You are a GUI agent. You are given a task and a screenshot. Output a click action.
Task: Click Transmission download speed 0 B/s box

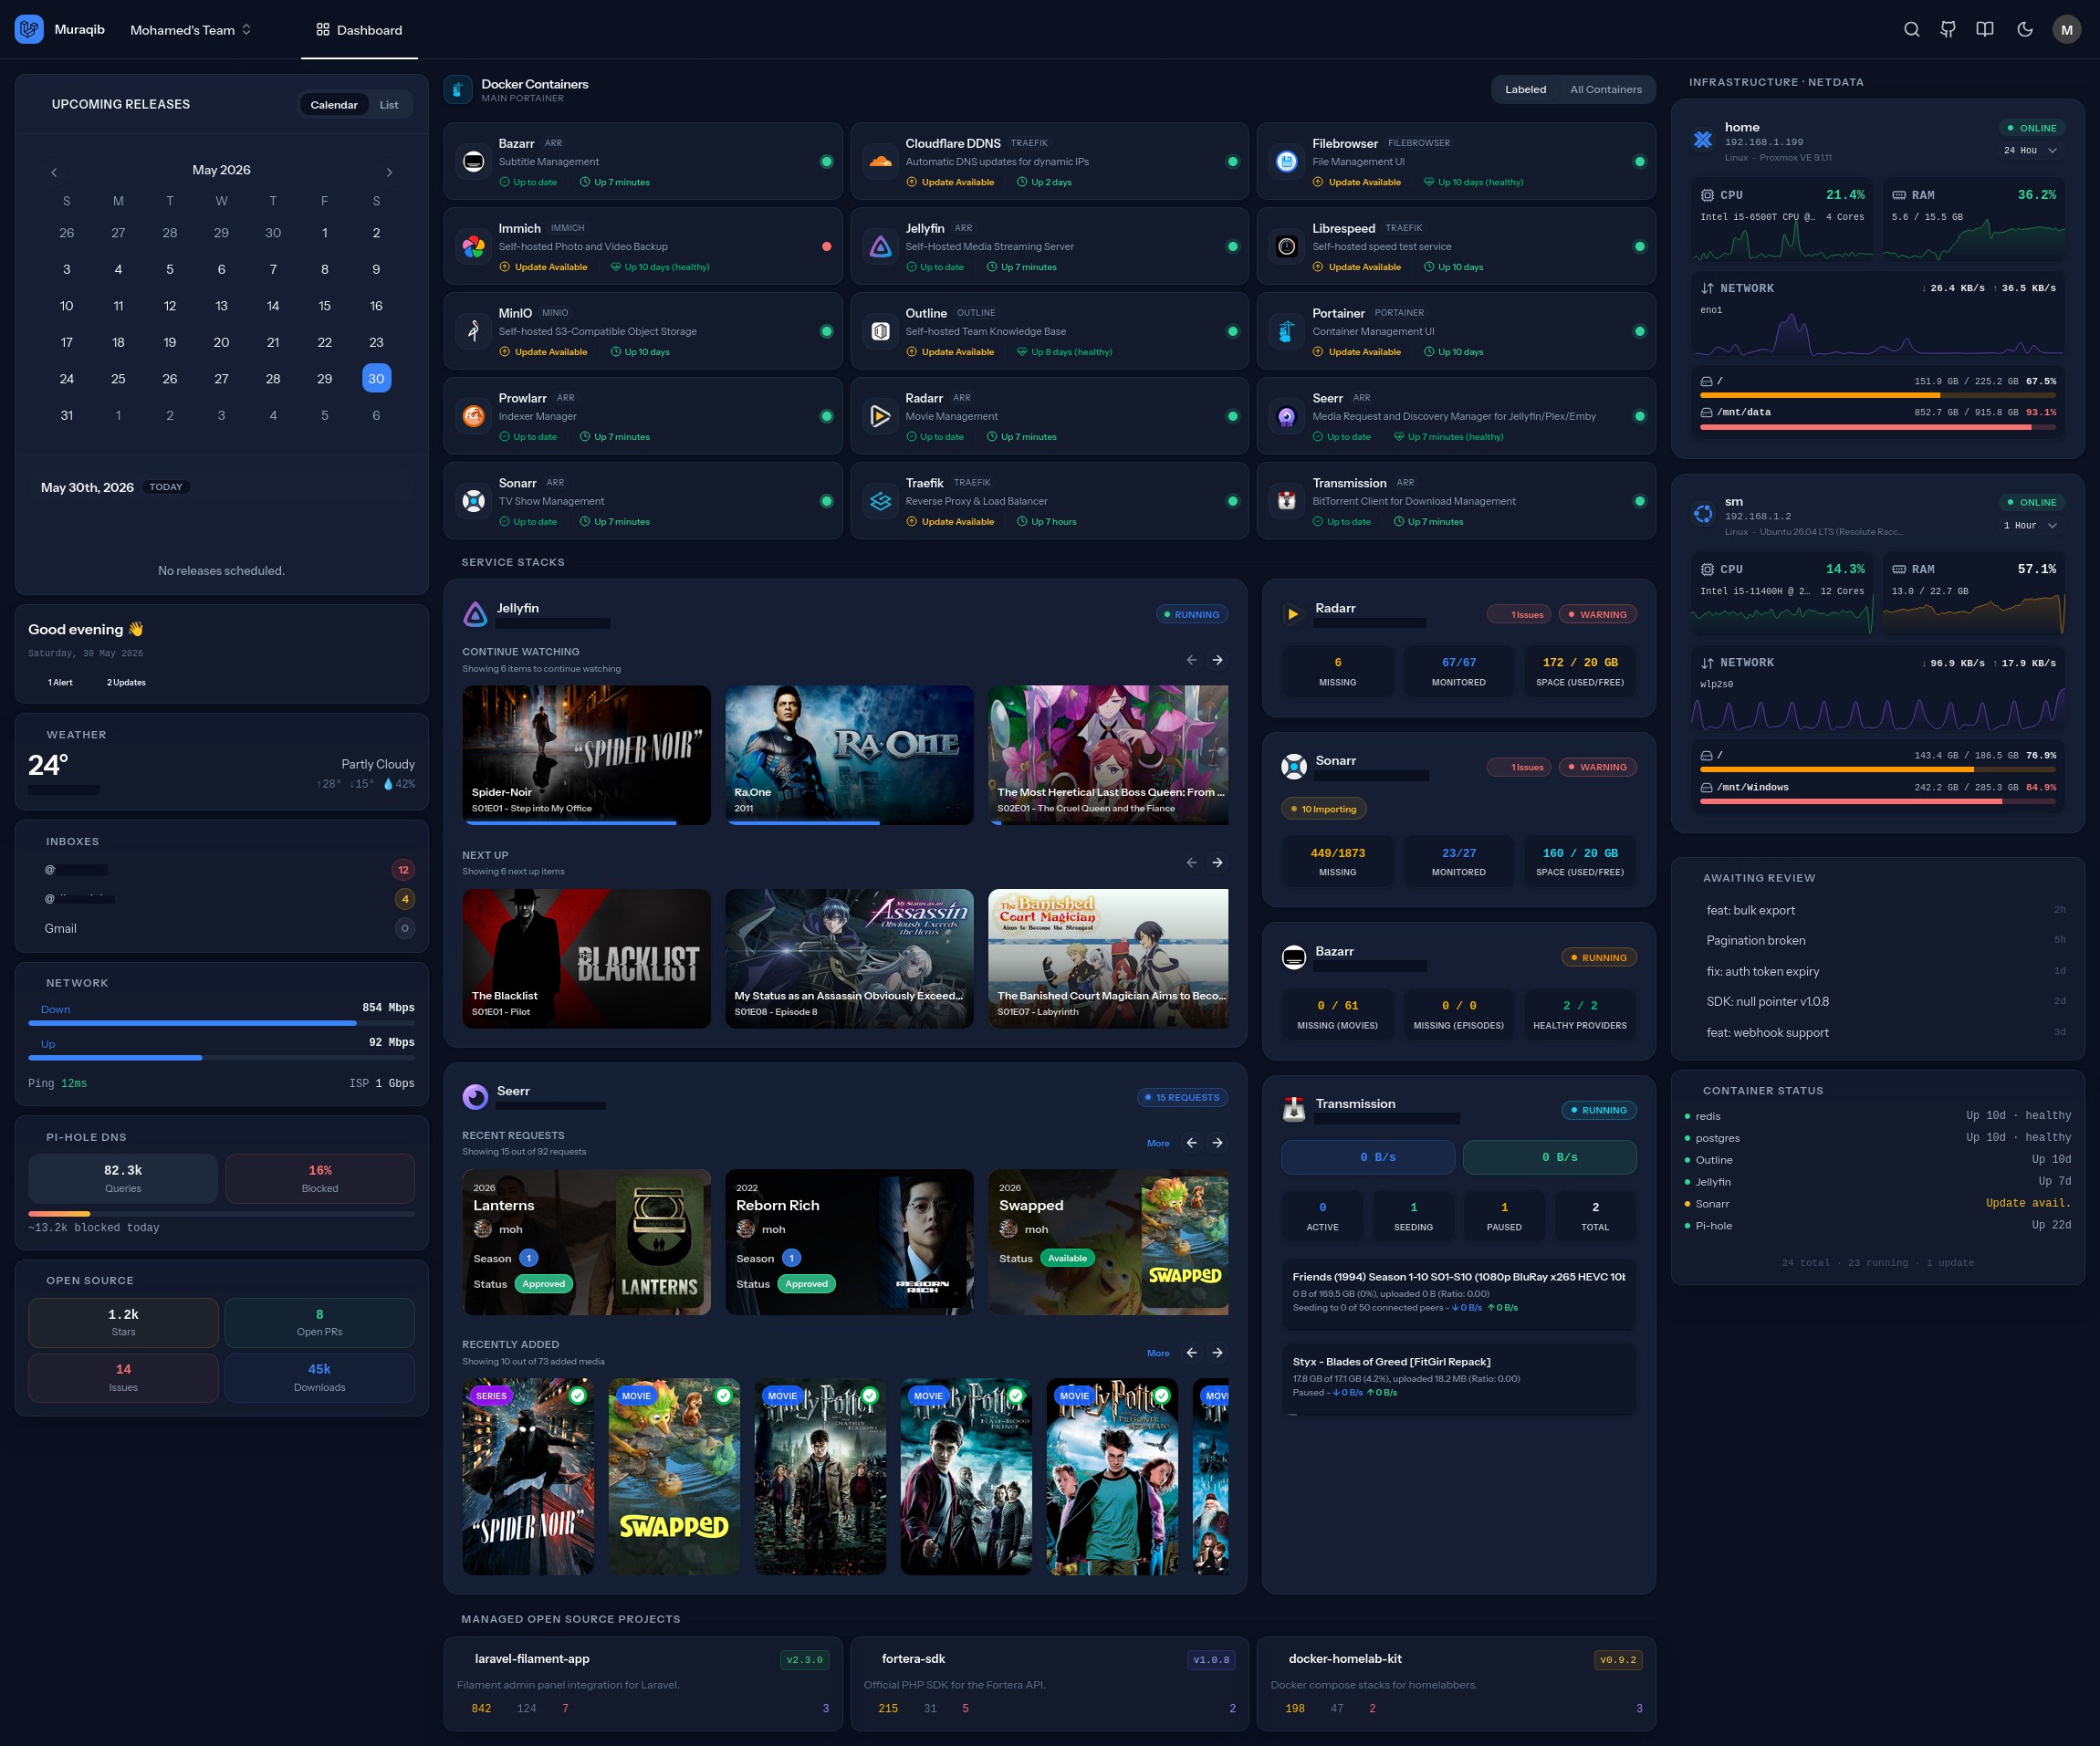1368,1157
